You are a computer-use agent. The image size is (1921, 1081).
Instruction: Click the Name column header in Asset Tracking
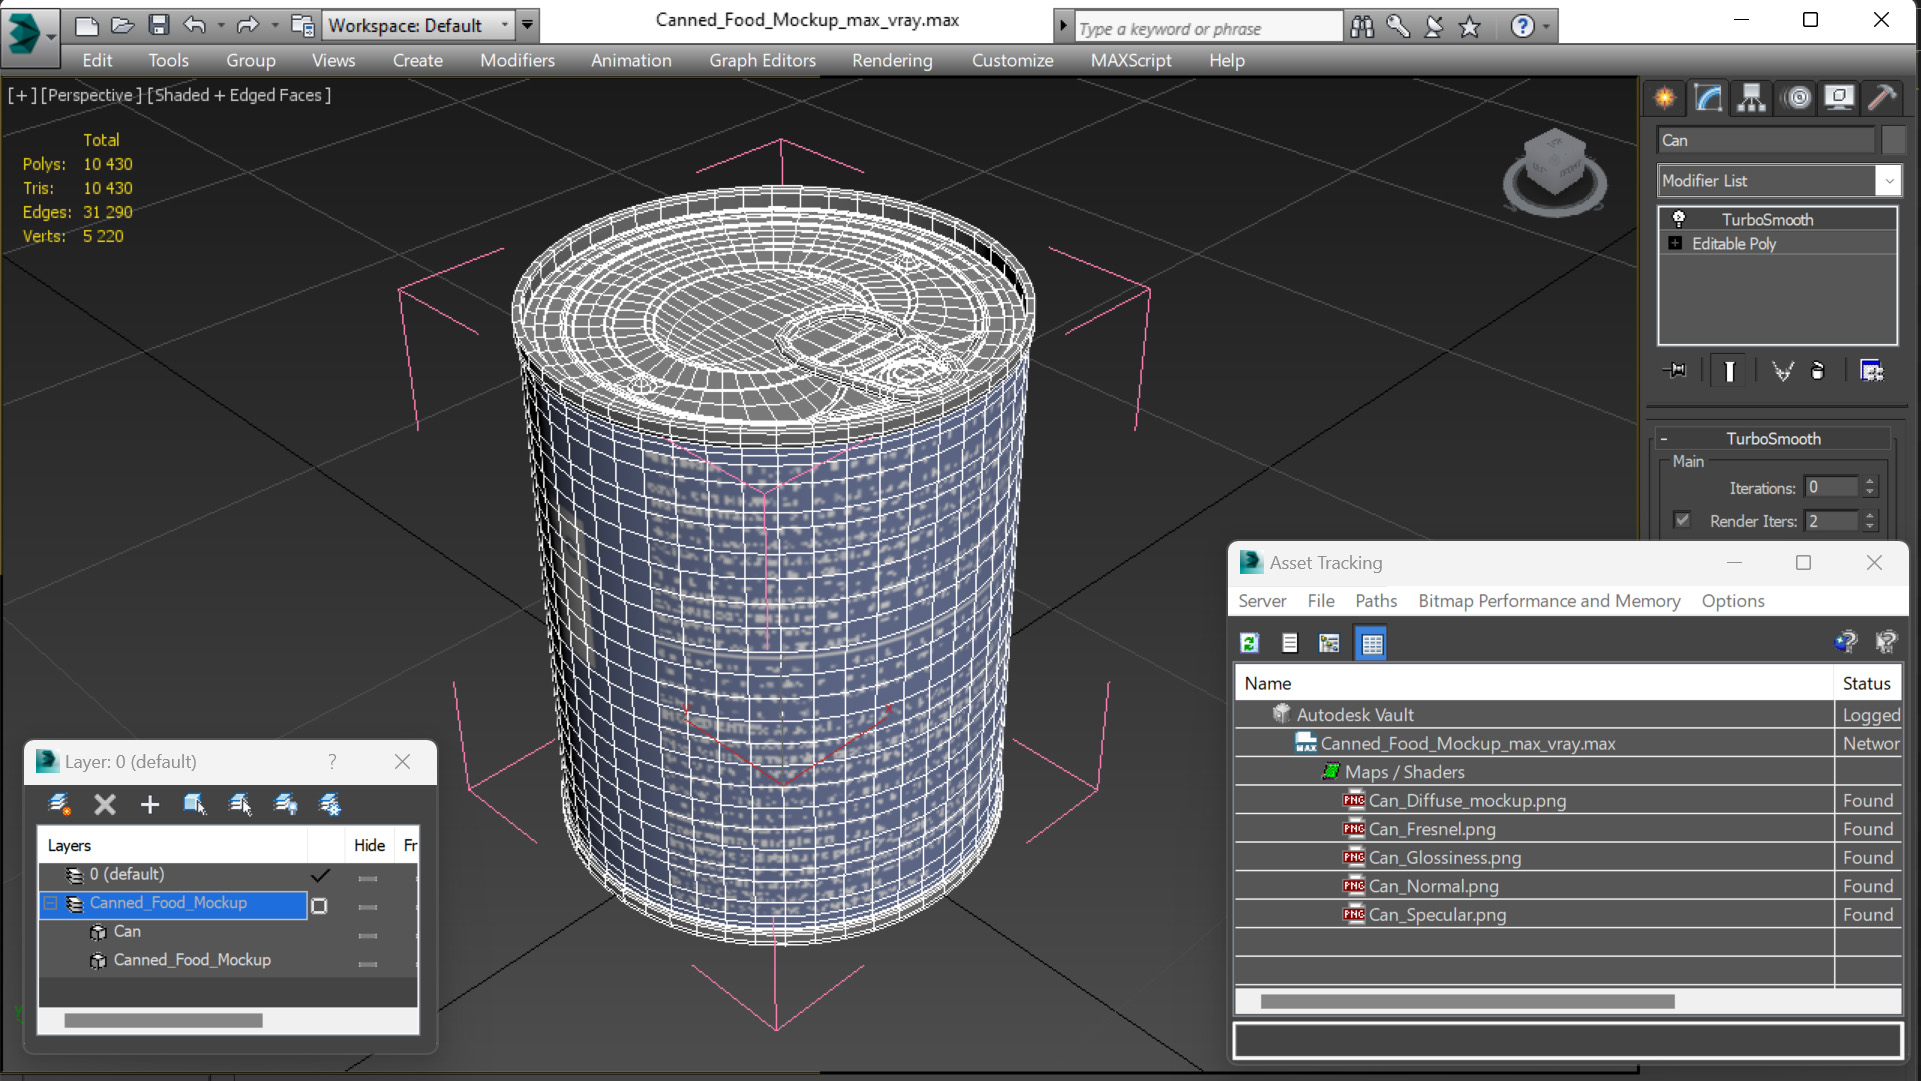click(1534, 683)
